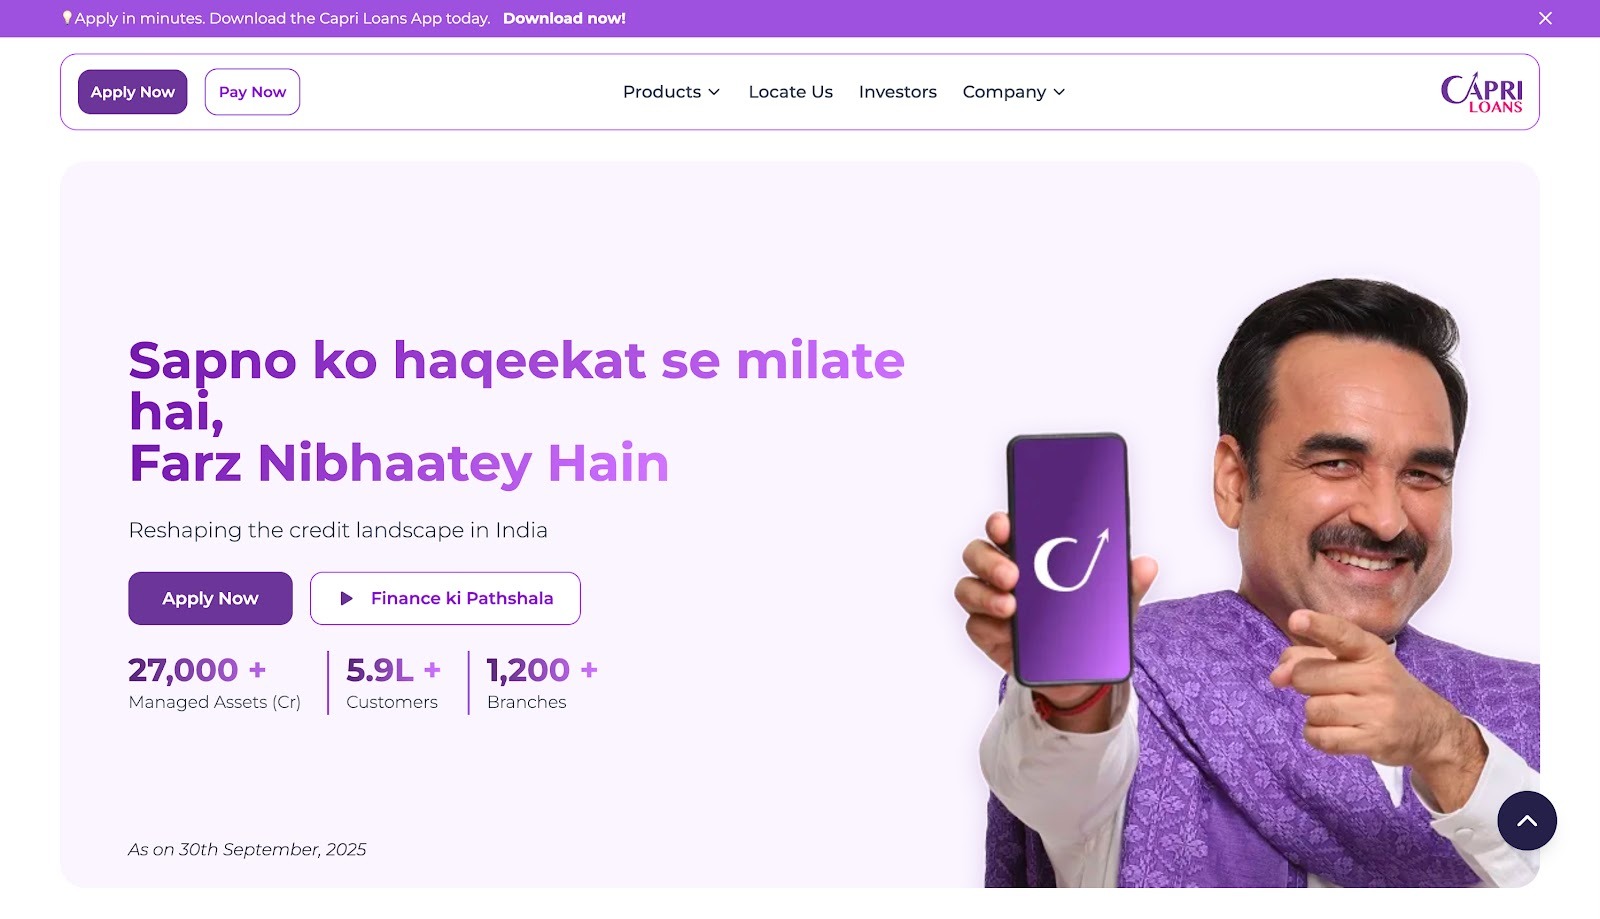The width and height of the screenshot is (1600, 919).
Task: Expand the Products dropdown chevron
Action: tap(714, 92)
